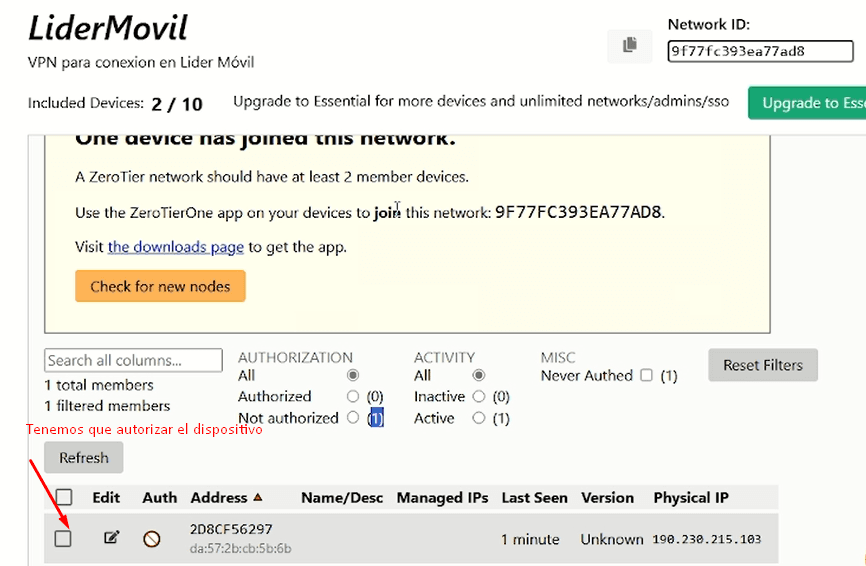Viewport: 866px width, 566px height.
Task: Click the Address column sort arrow
Action: 258,498
